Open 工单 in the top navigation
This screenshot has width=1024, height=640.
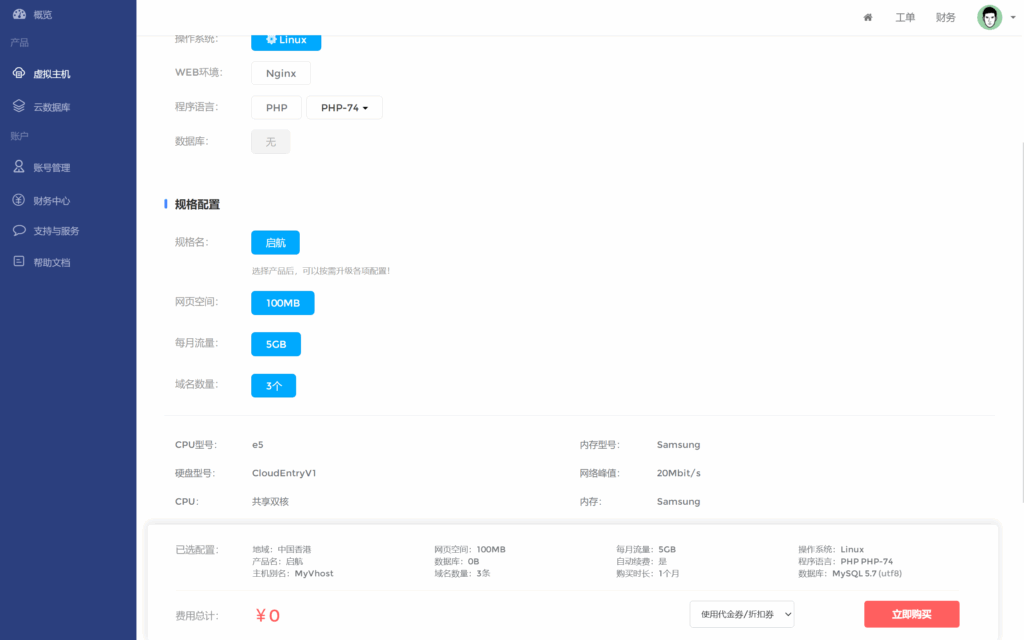click(x=905, y=17)
